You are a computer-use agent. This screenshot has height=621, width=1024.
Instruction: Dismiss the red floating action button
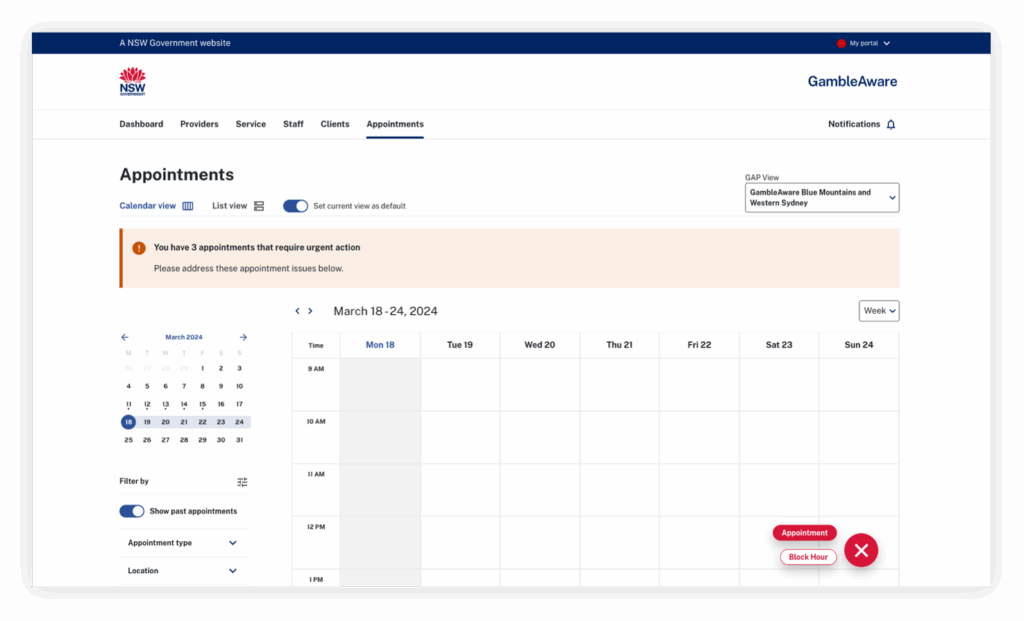coord(861,550)
